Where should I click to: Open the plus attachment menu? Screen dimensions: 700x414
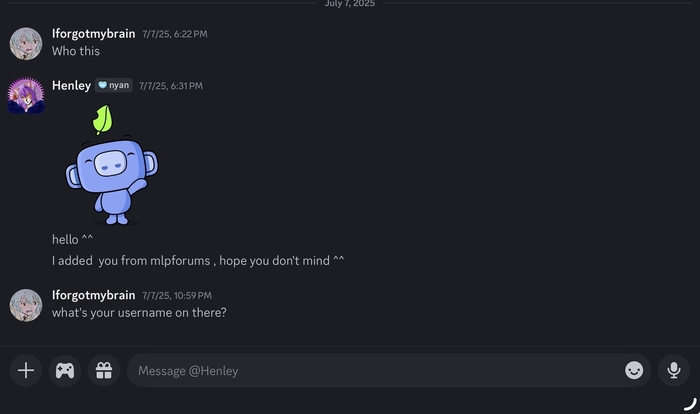[x=26, y=370]
